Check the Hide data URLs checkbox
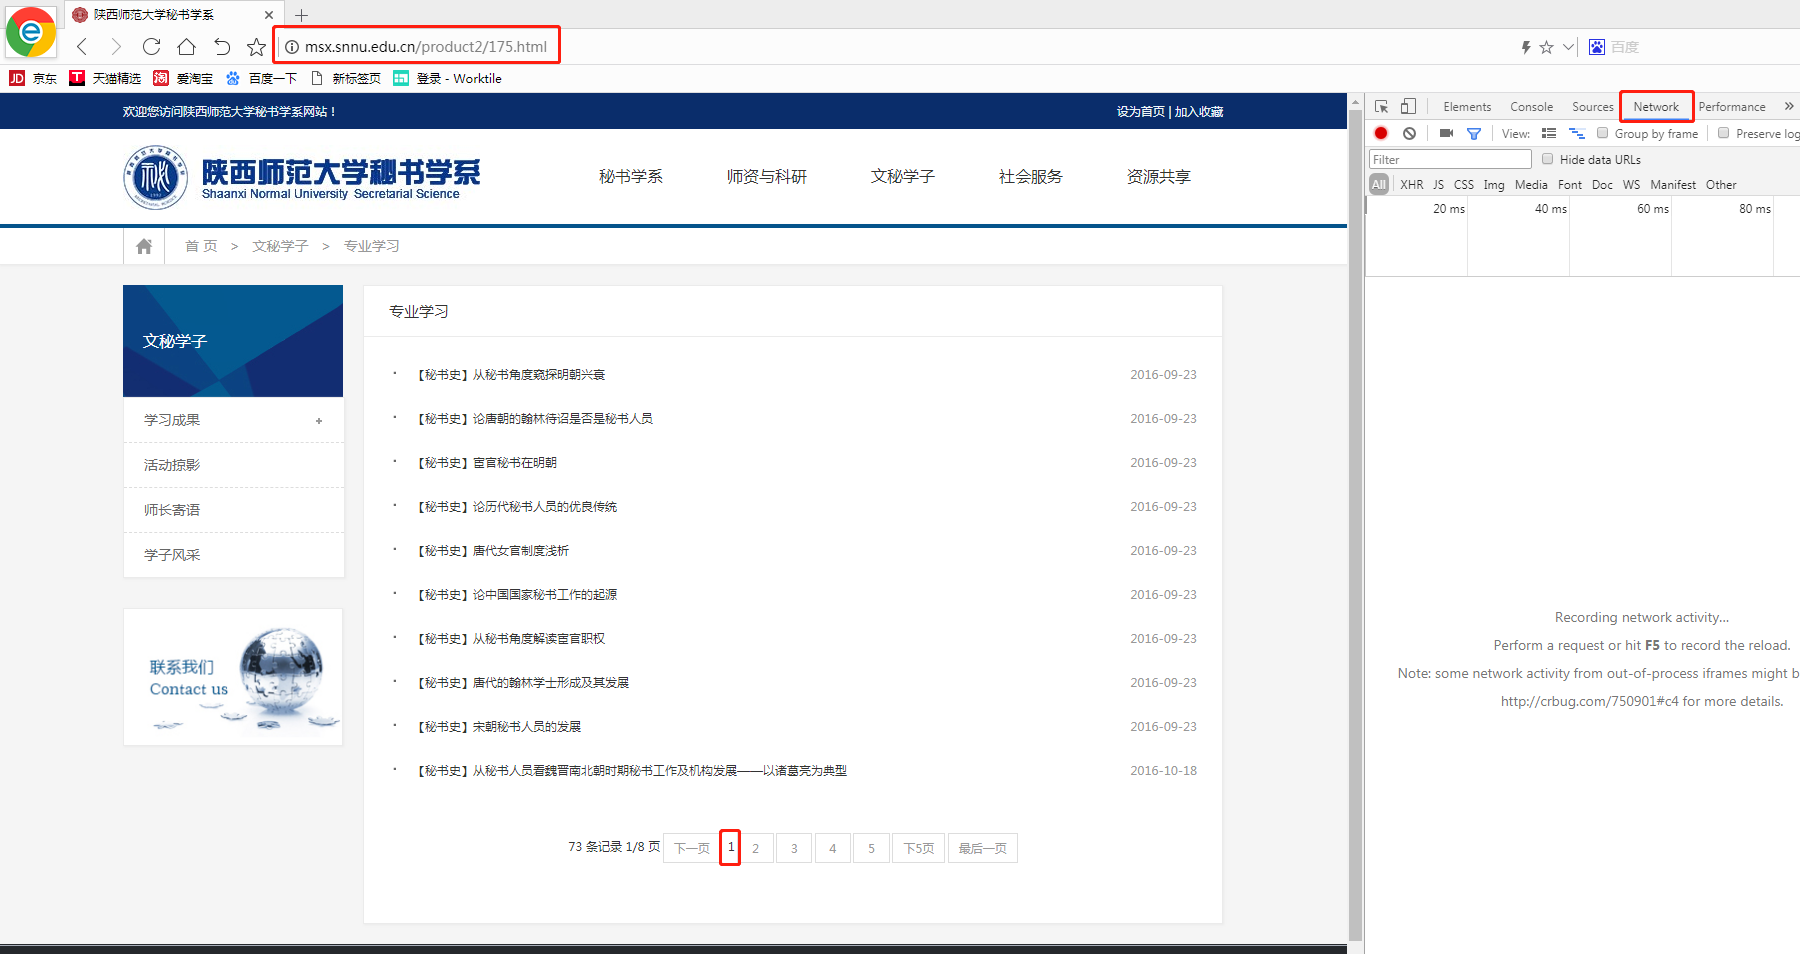This screenshot has height=954, width=1800. coord(1548,159)
